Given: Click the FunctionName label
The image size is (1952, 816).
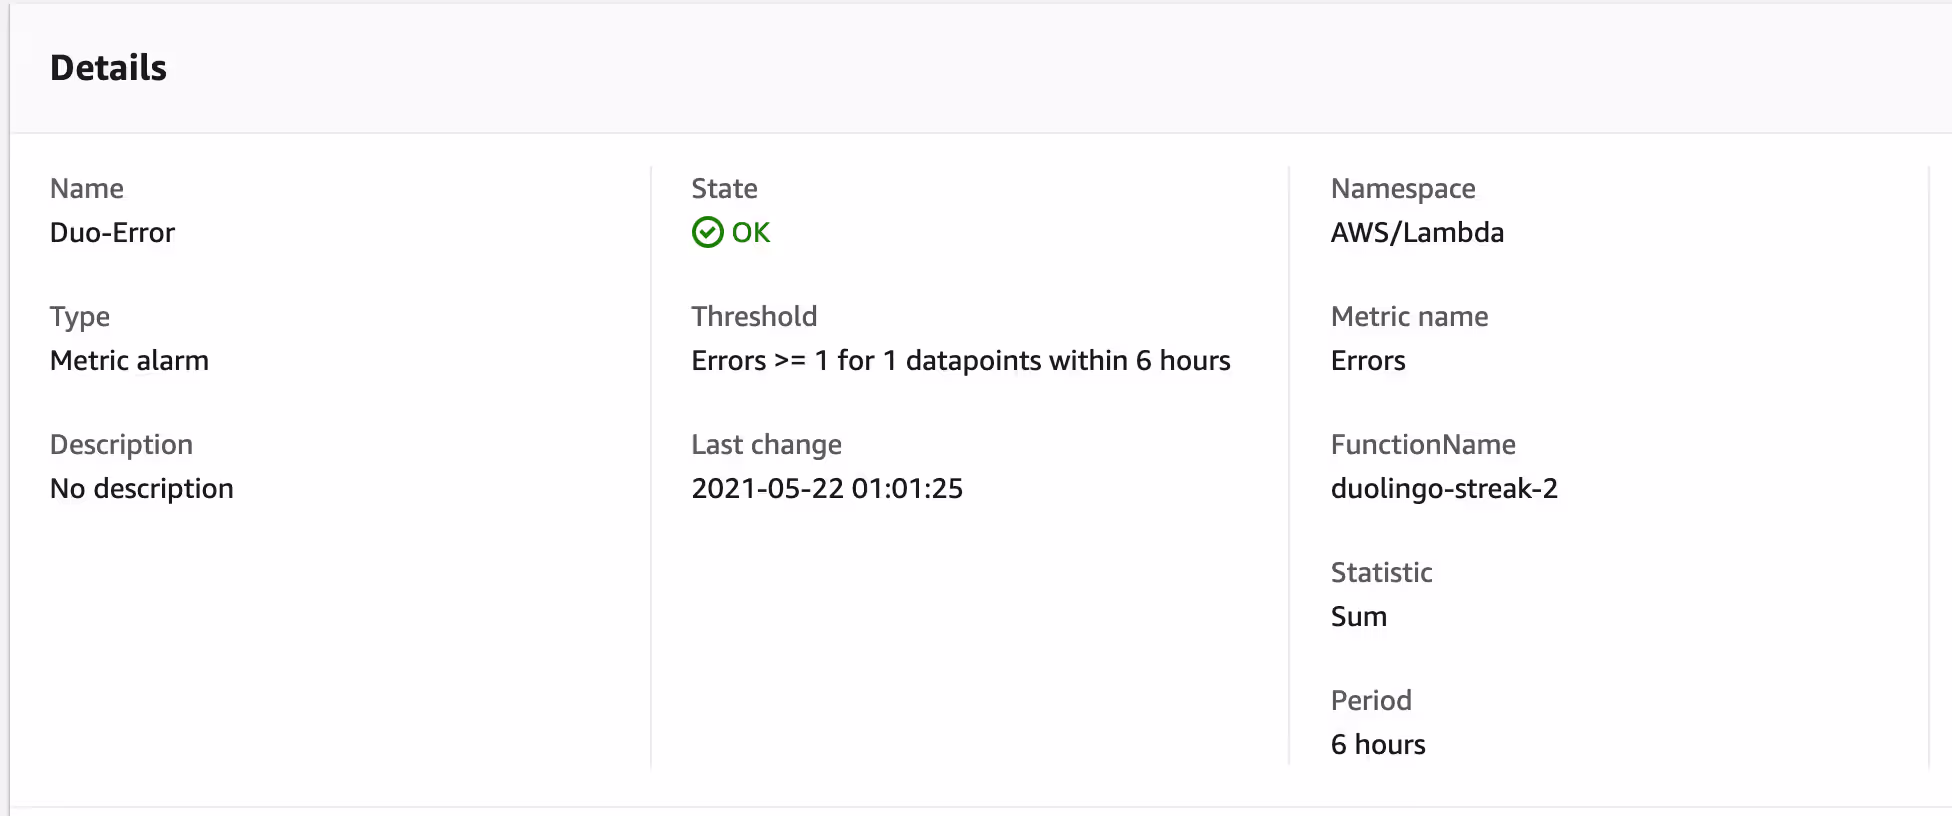Looking at the screenshot, I should (1423, 444).
